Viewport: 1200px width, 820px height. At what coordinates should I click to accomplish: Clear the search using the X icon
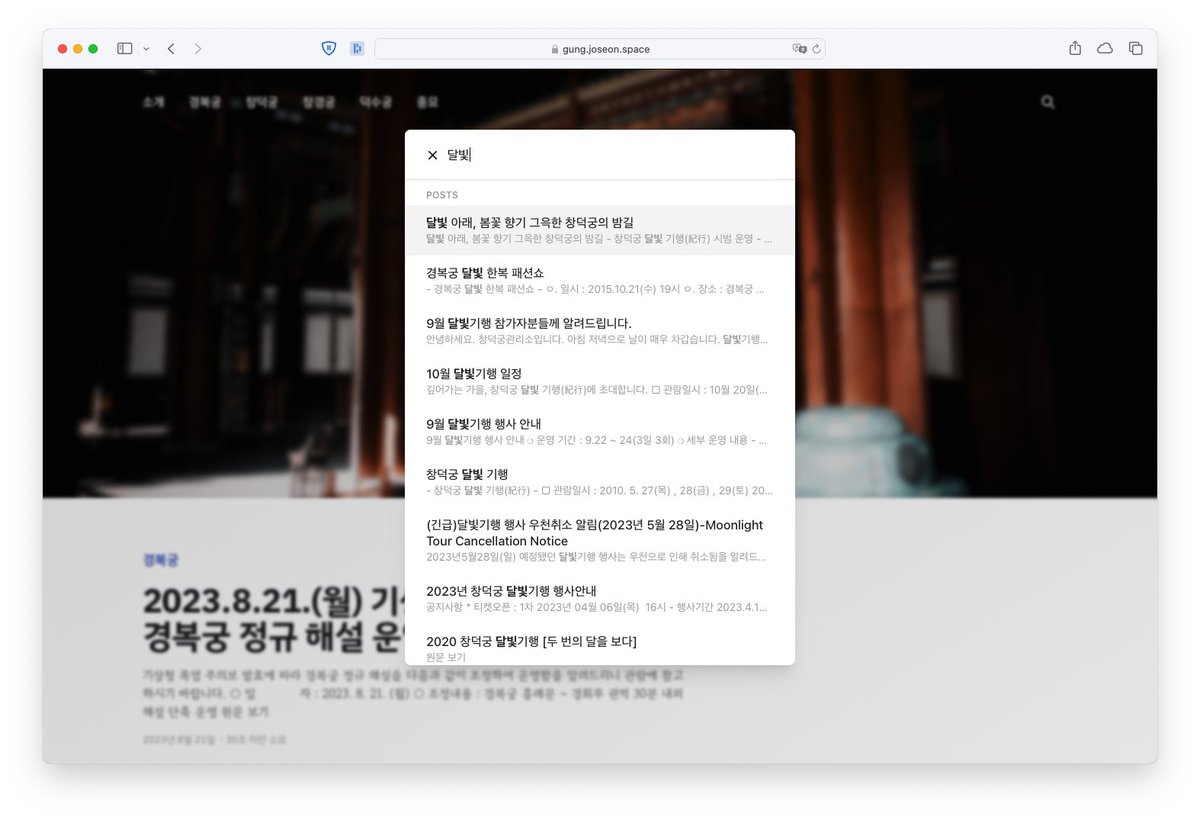[432, 155]
